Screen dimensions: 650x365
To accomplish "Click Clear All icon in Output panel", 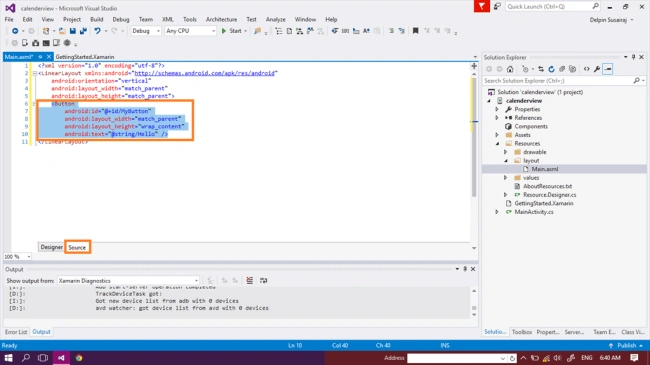I will 250,281.
